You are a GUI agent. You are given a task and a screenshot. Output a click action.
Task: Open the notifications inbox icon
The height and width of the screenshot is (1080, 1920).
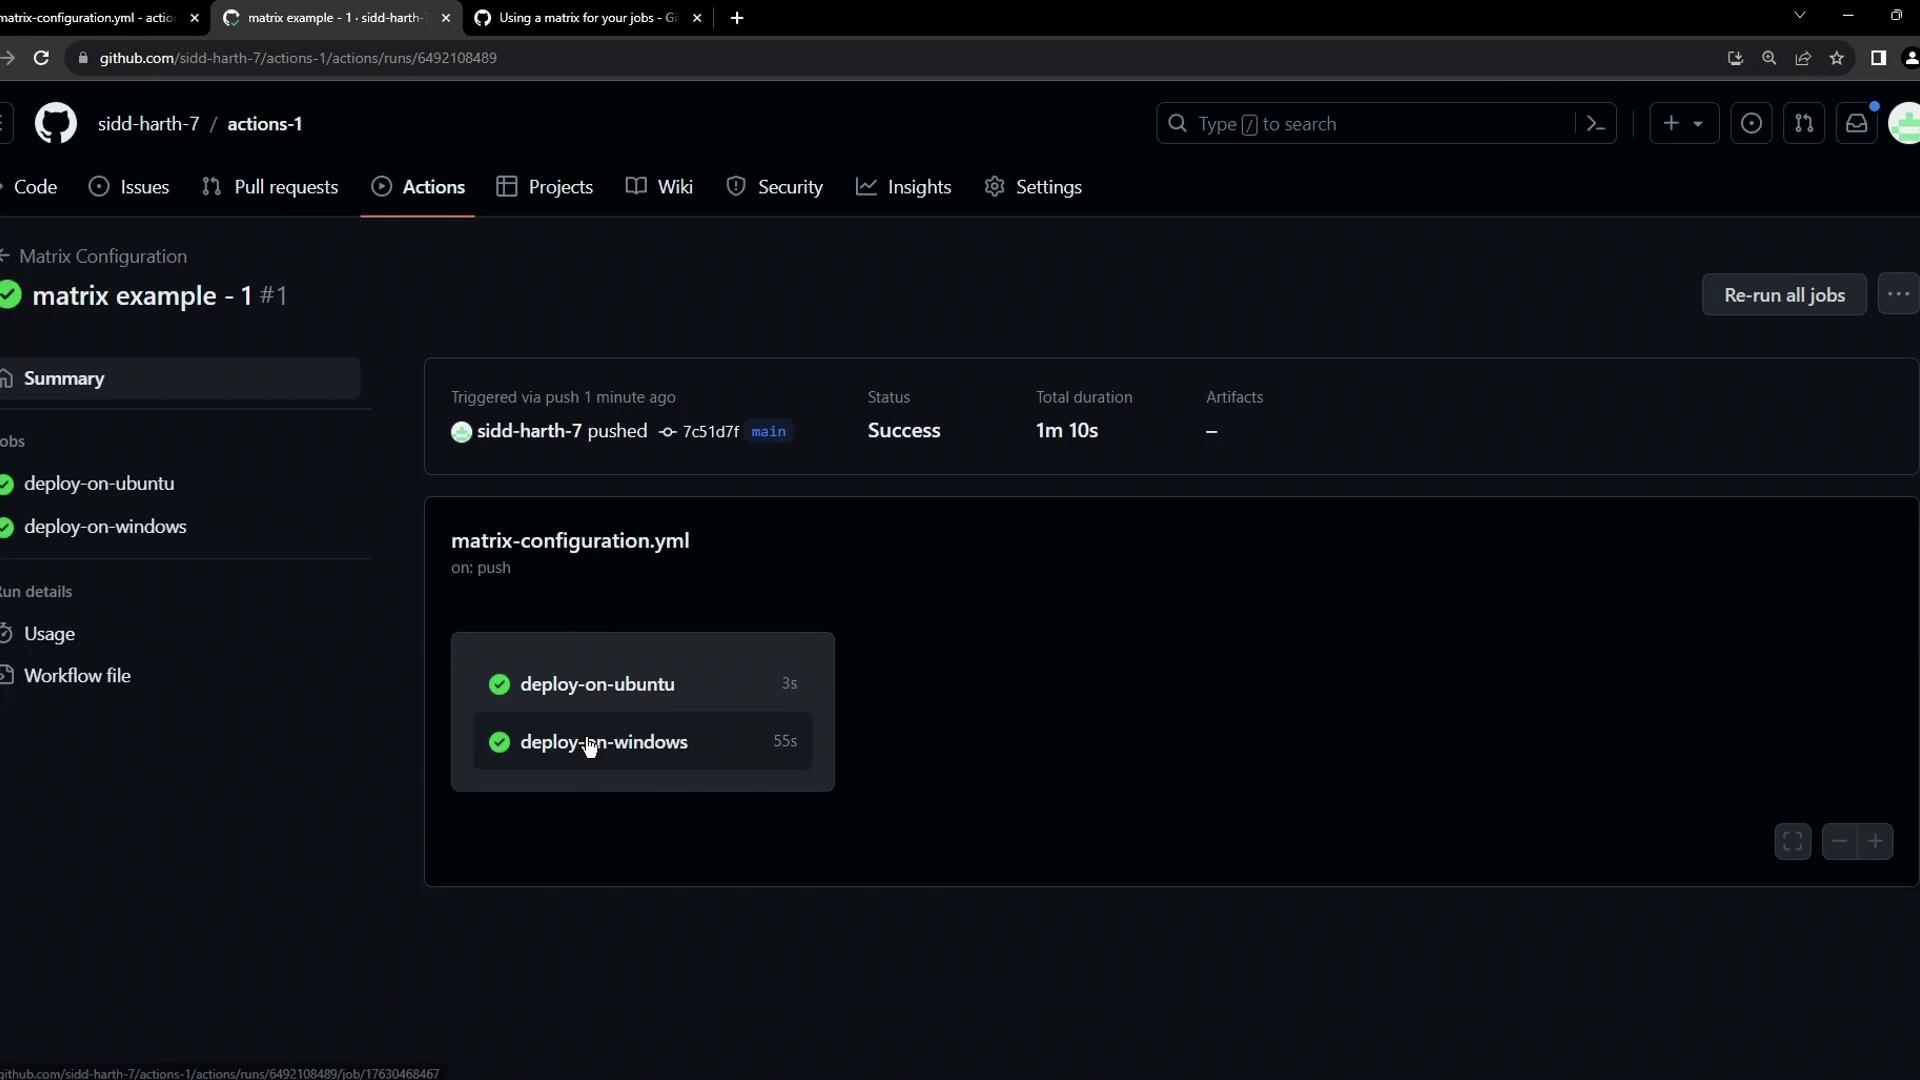click(1856, 124)
